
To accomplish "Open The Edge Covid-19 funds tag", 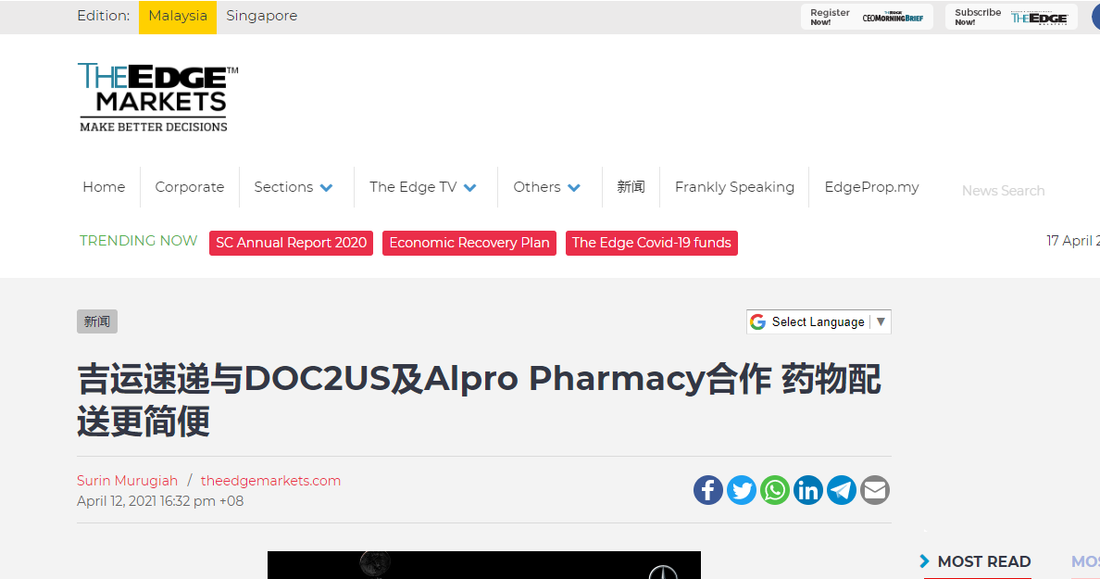I will 652,243.
